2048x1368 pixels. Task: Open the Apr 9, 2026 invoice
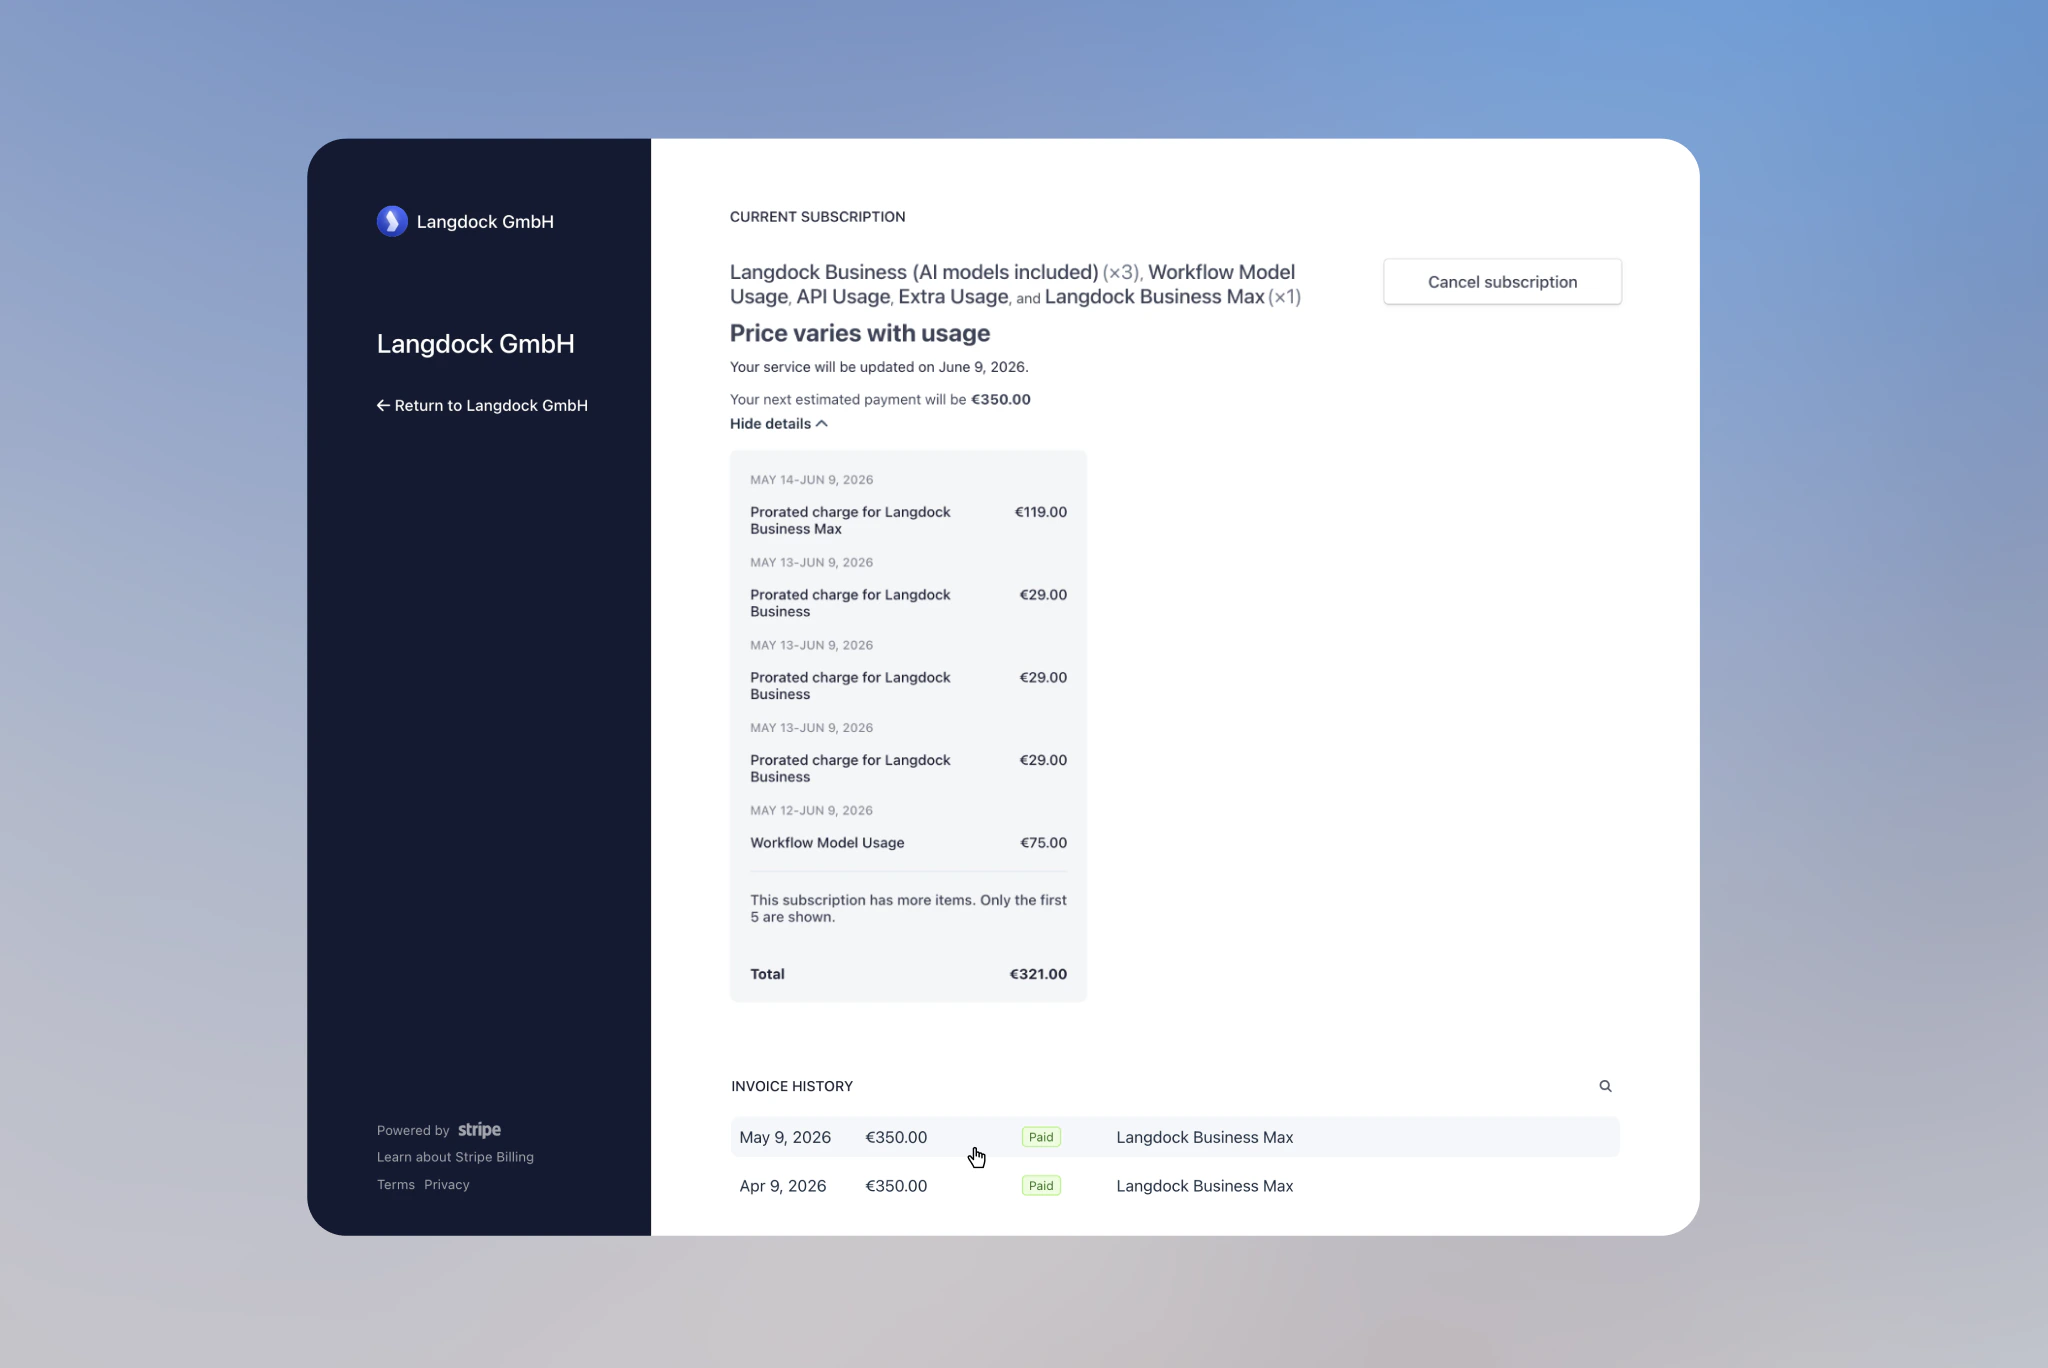coord(1175,1186)
